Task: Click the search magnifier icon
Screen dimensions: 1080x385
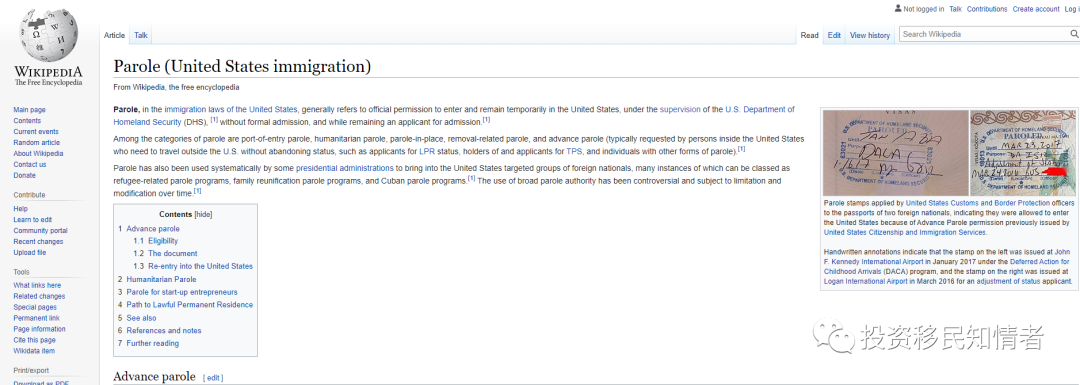Action: [x=1074, y=34]
